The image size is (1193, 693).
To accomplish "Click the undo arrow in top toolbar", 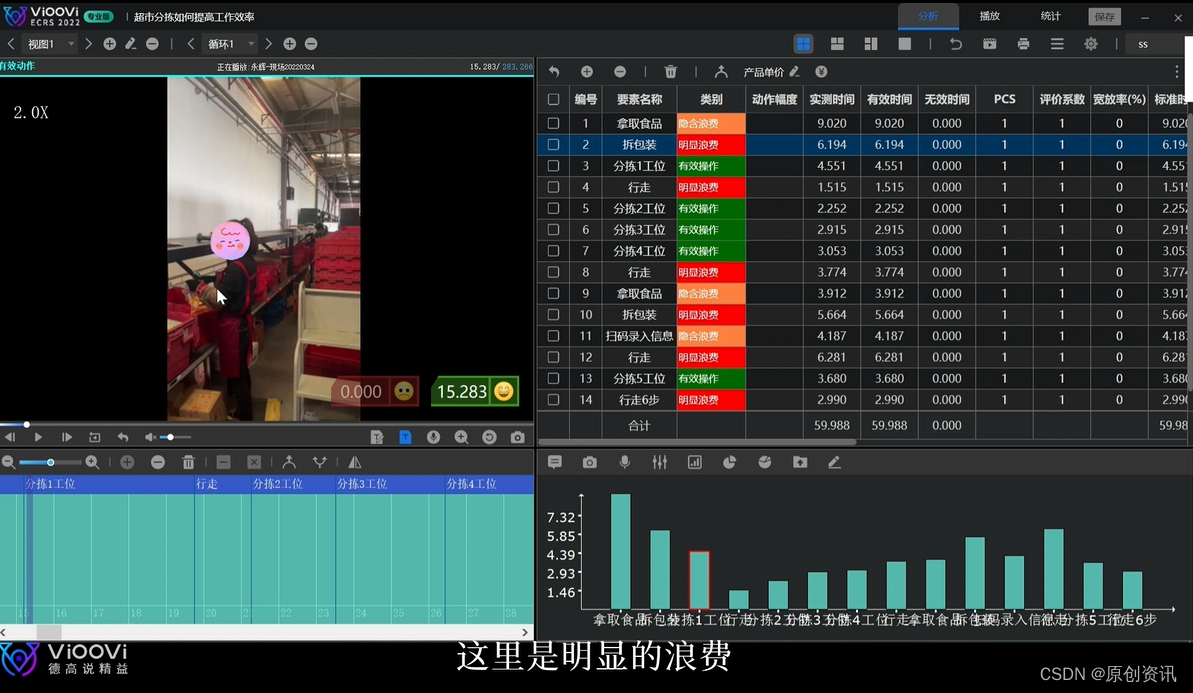I will [956, 44].
